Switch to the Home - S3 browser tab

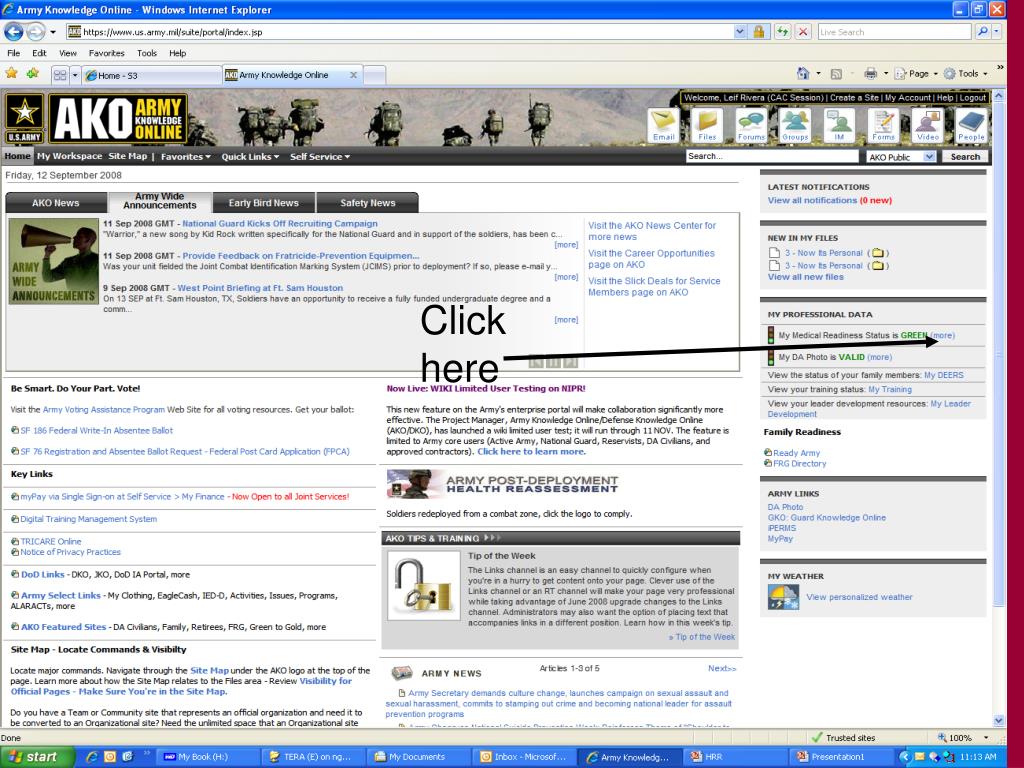point(152,75)
